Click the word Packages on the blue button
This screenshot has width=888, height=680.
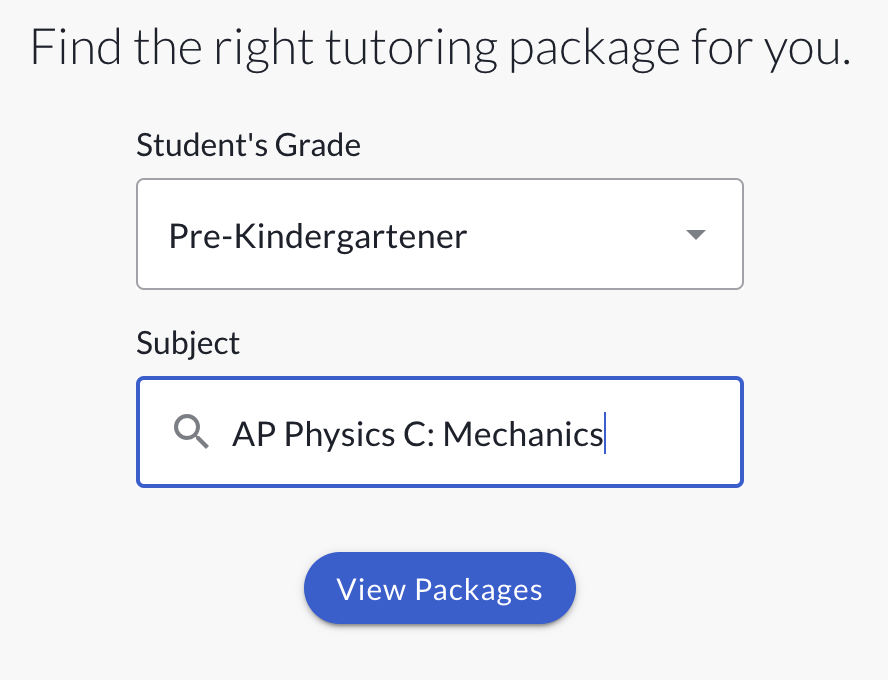coord(479,590)
